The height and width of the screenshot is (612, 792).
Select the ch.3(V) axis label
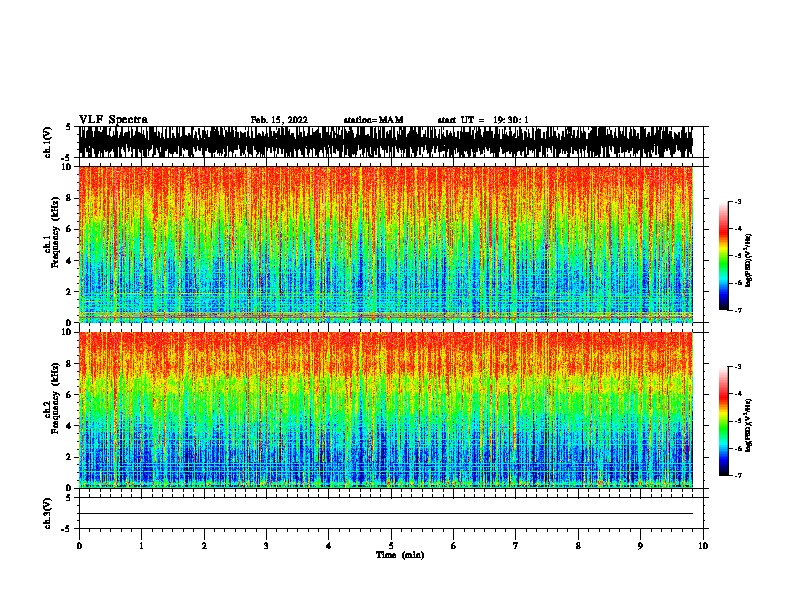(47, 513)
